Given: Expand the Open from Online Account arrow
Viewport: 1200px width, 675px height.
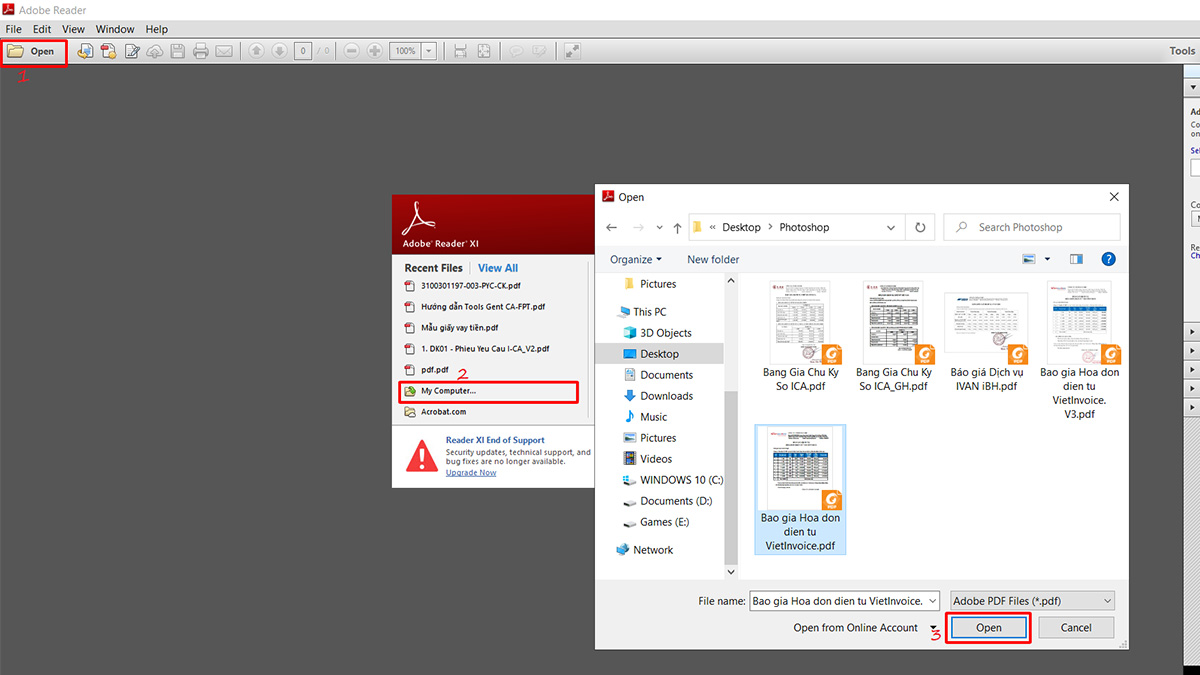Looking at the screenshot, I should (932, 629).
